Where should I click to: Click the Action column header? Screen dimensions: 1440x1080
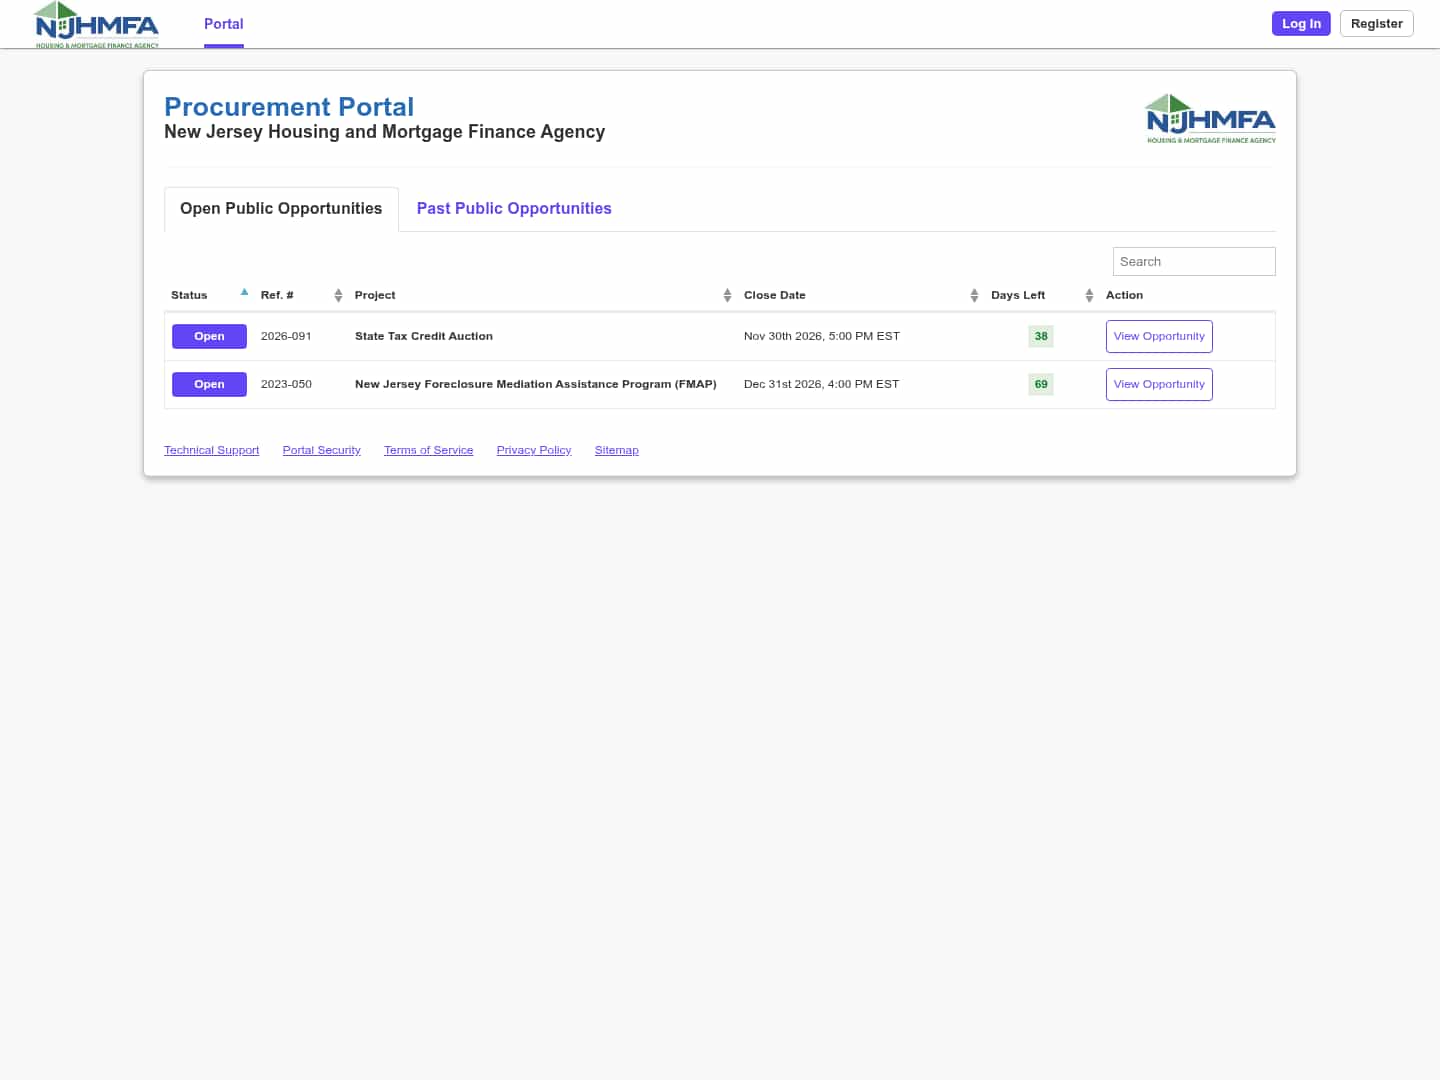point(1124,295)
